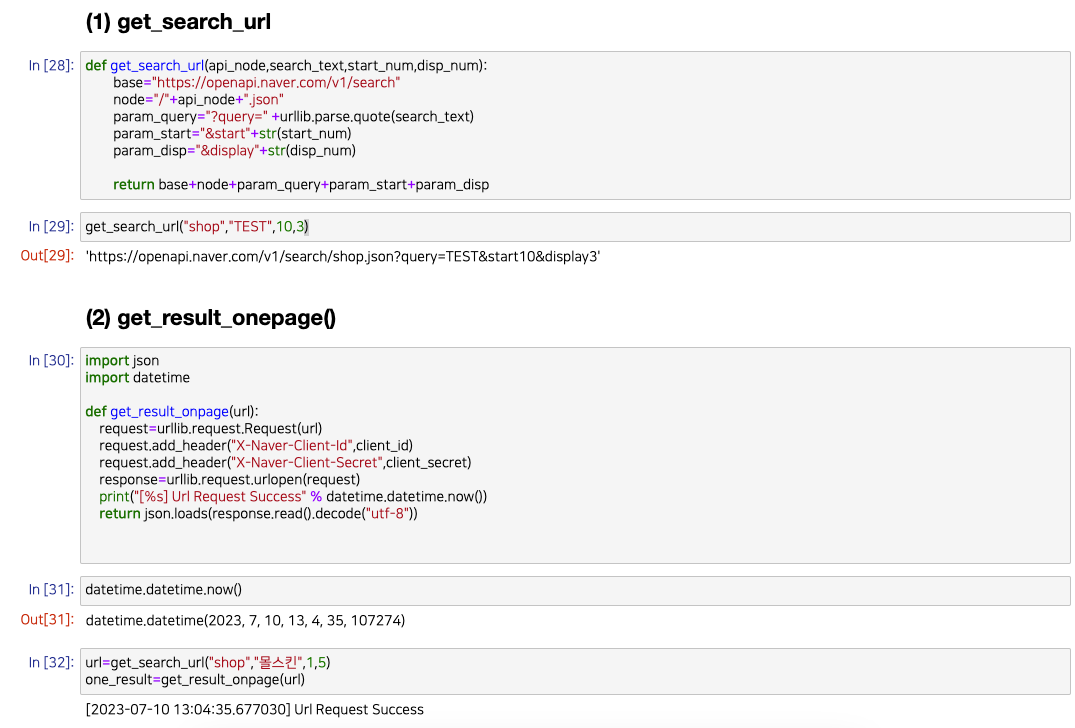
Task: Click the In [31] cell prompt
Action: (x=51, y=589)
